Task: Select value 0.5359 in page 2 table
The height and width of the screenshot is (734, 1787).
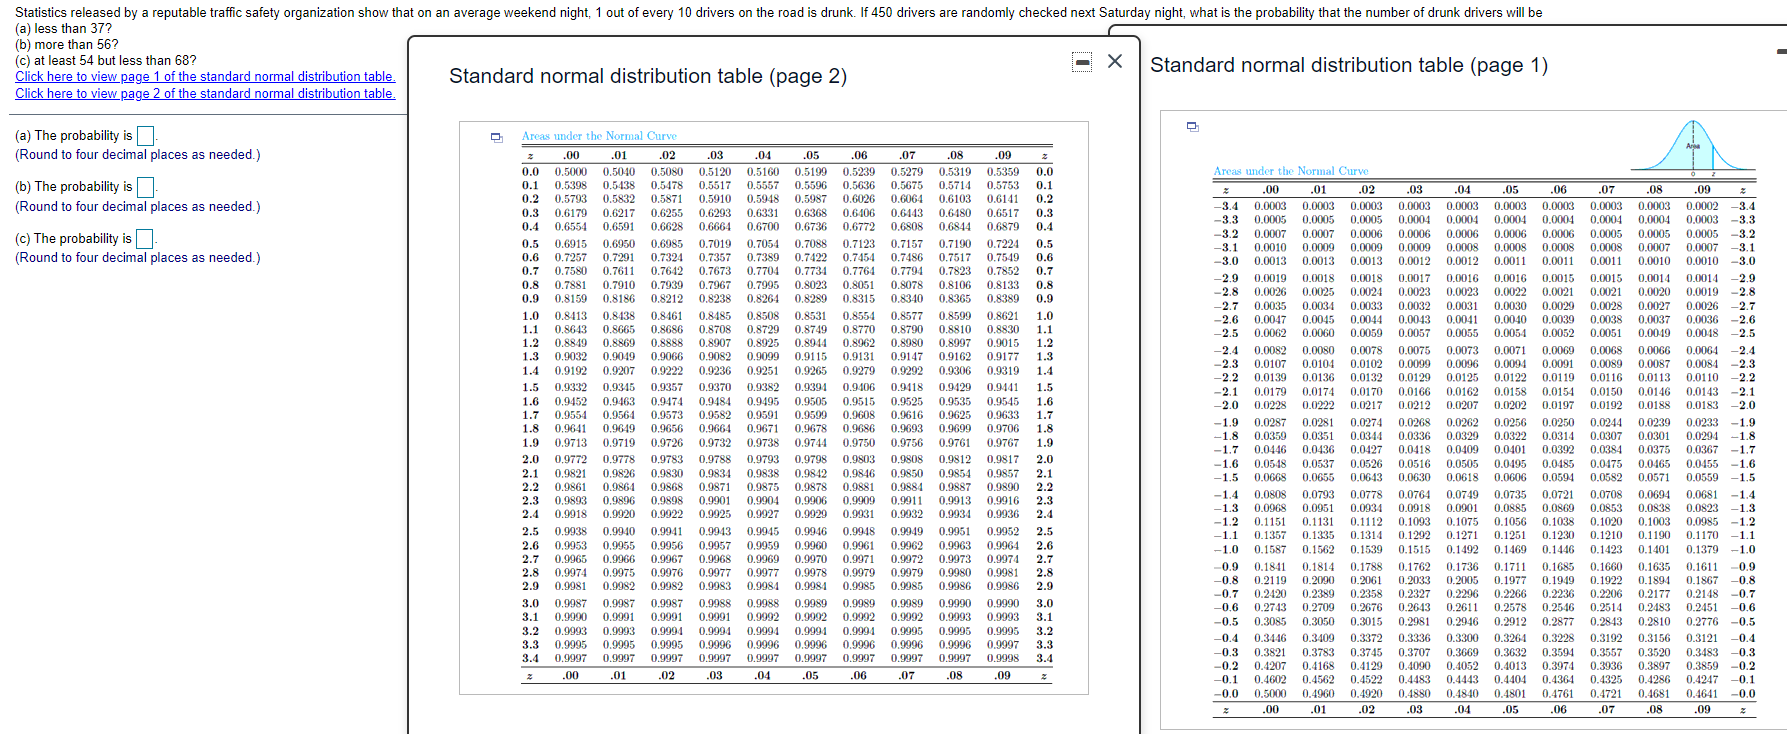Action: tap(1003, 172)
